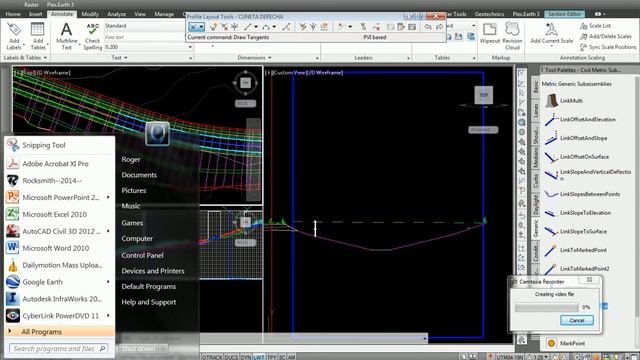
Task: Open Devices and Printers link
Action: [153, 271]
